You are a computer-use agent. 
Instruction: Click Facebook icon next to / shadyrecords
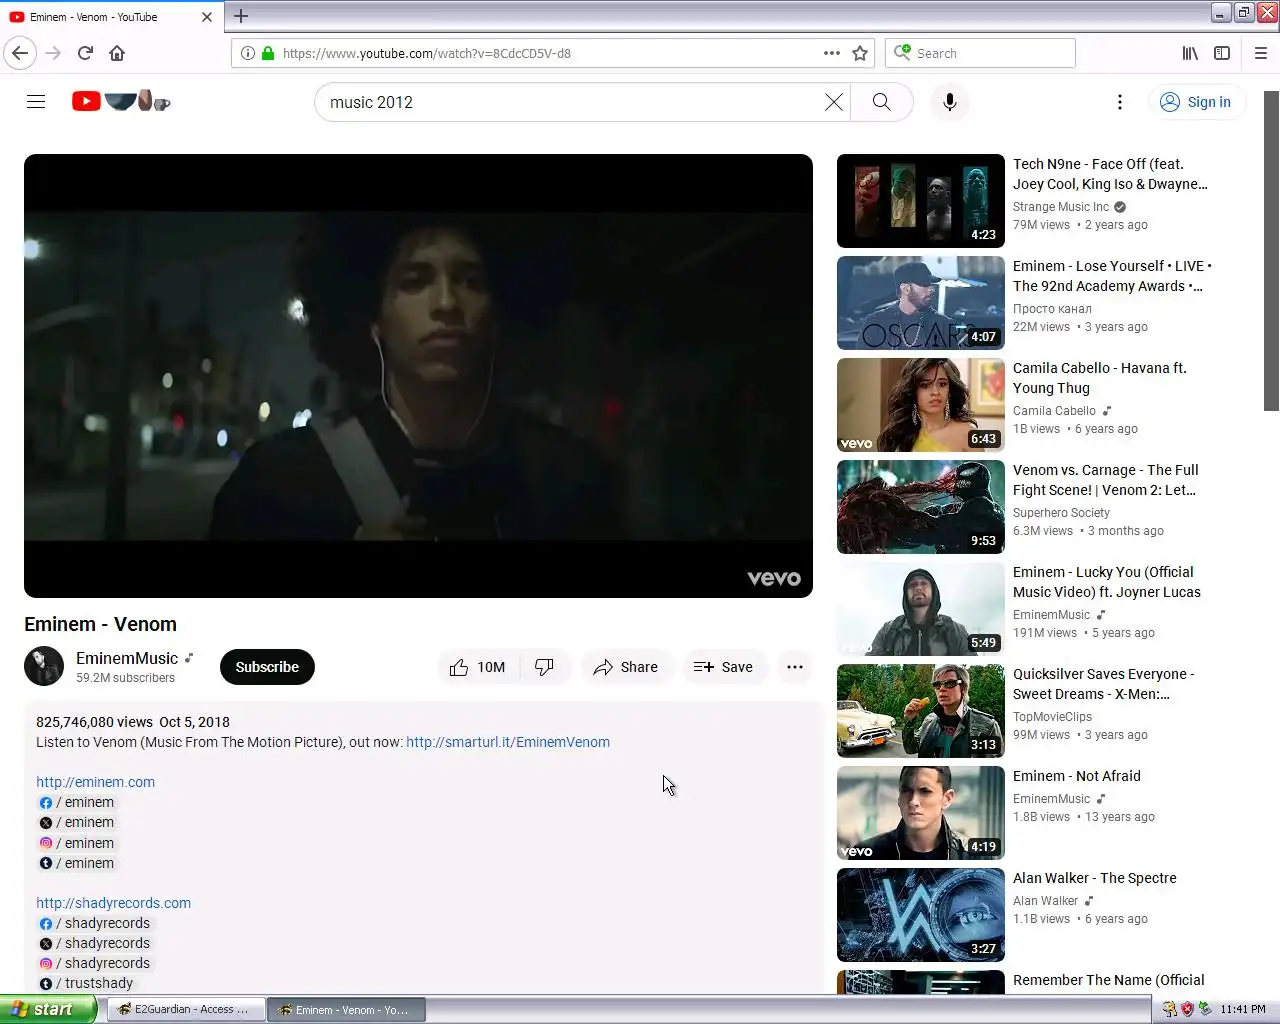(x=45, y=924)
